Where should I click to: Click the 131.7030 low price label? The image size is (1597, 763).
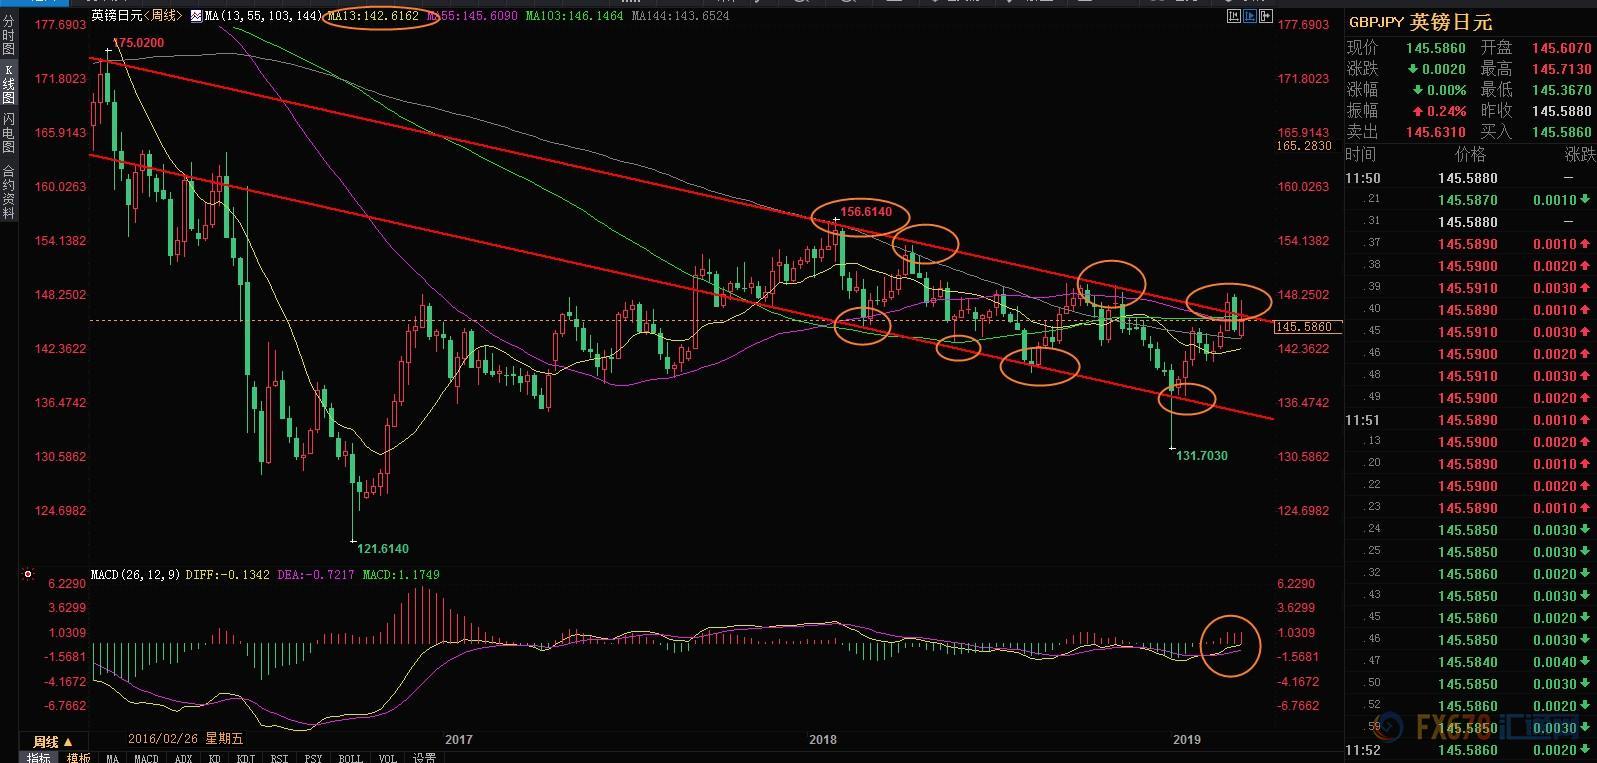(1202, 455)
